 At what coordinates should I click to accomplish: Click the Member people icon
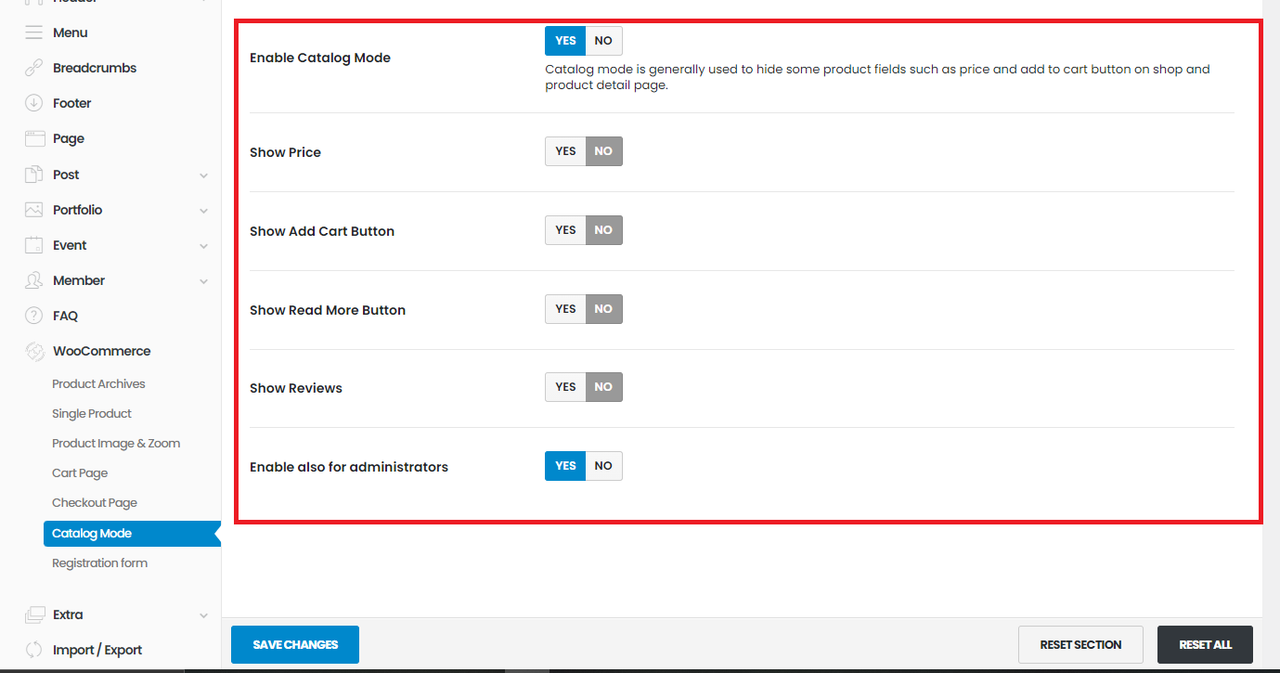[34, 281]
